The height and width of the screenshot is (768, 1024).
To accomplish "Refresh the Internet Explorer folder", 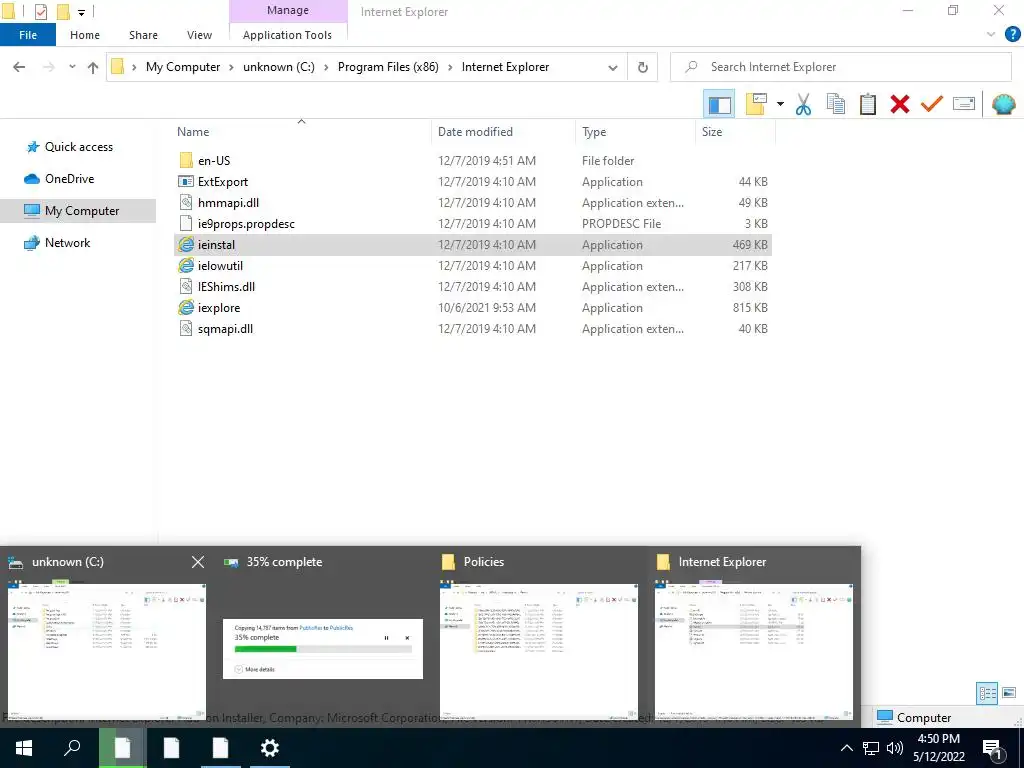I will click(643, 67).
